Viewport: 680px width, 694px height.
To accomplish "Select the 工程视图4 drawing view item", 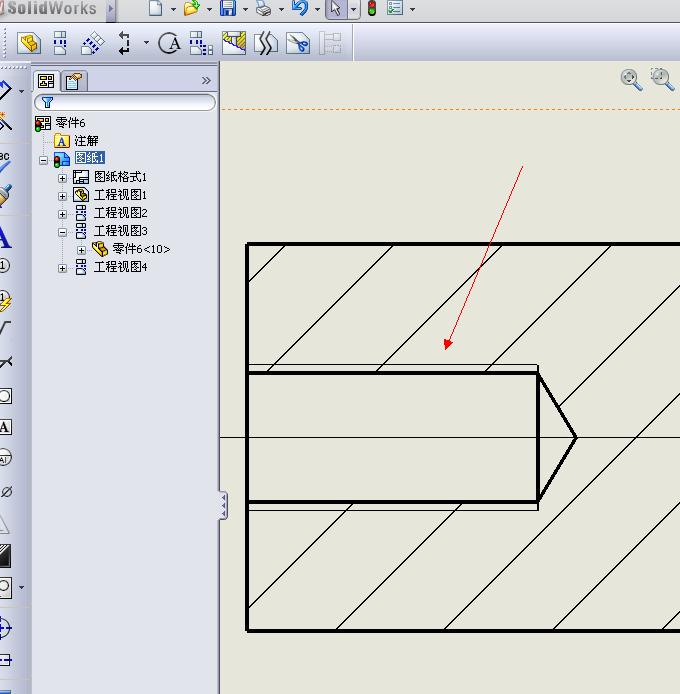I will [120, 267].
